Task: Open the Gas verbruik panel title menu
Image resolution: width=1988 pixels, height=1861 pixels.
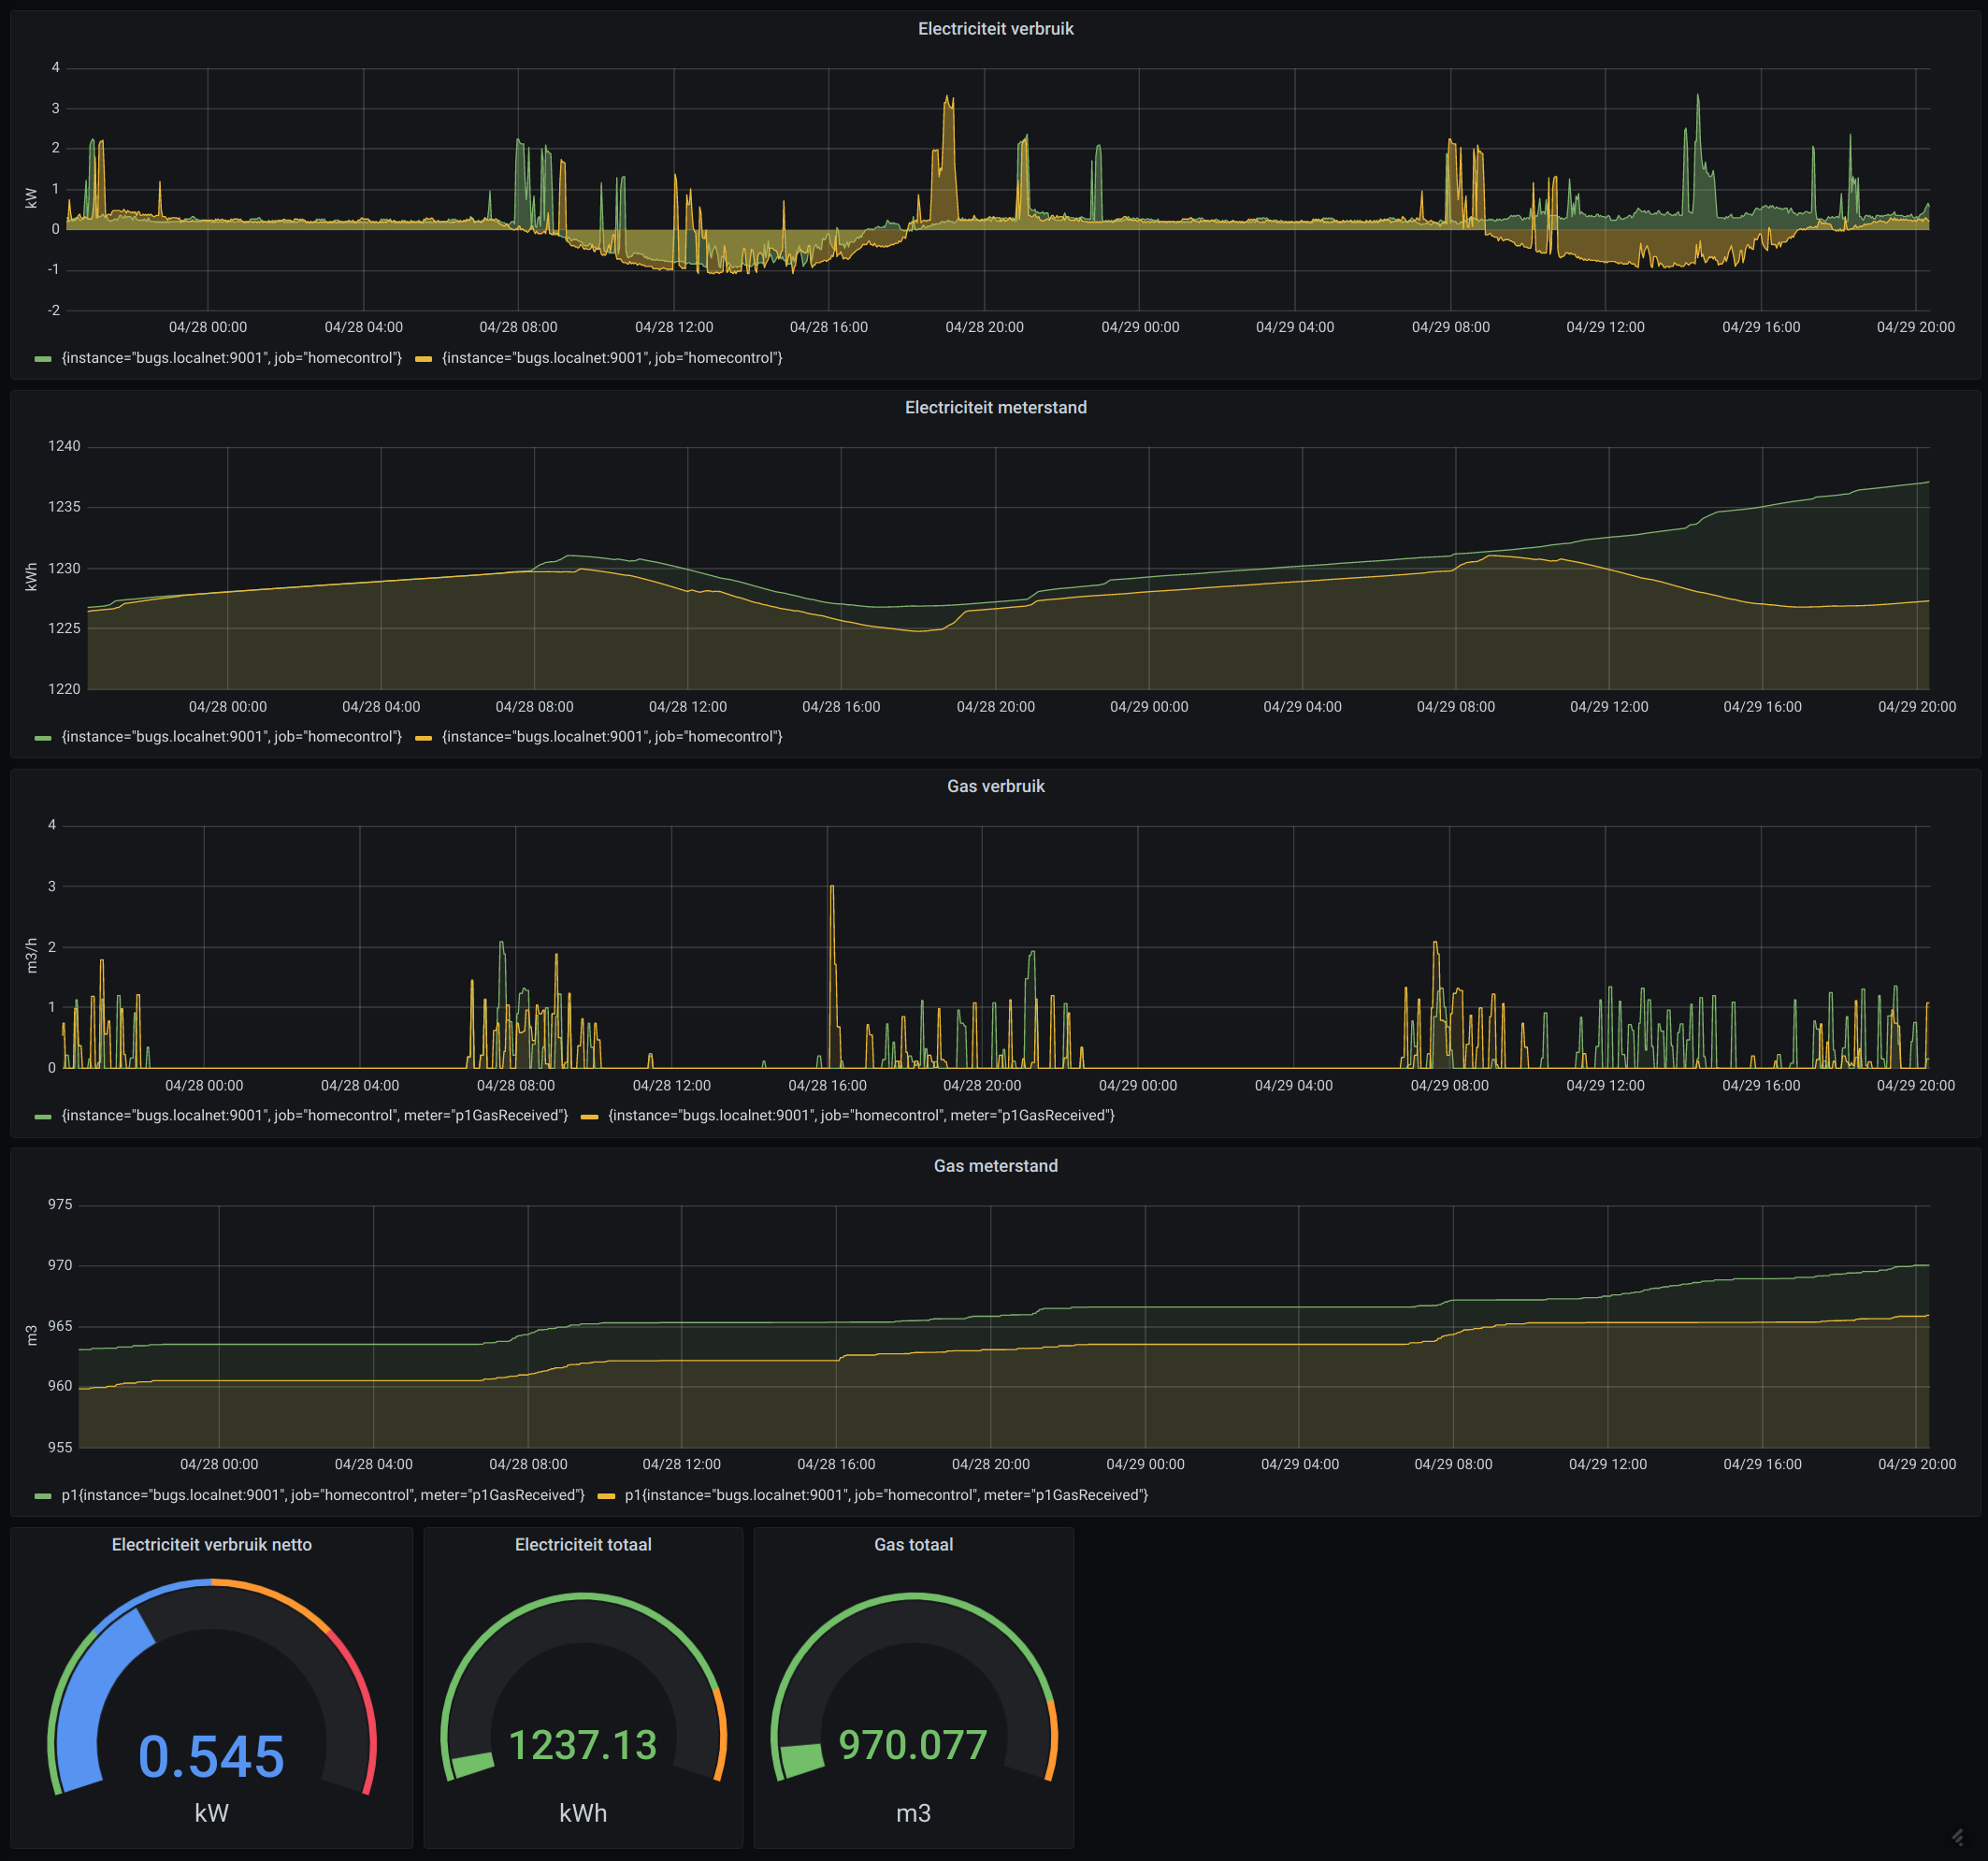Action: (x=995, y=787)
